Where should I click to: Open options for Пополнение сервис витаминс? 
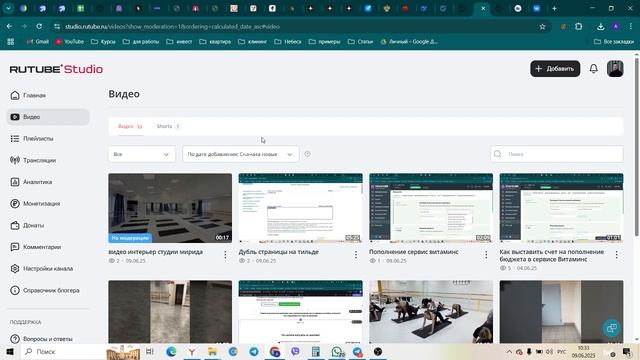(x=486, y=255)
